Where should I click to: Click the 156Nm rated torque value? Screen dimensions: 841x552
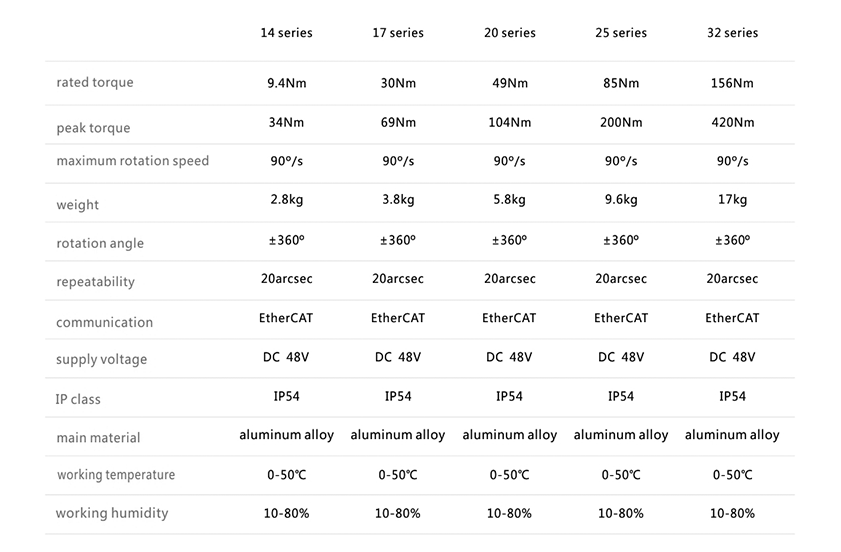(732, 83)
